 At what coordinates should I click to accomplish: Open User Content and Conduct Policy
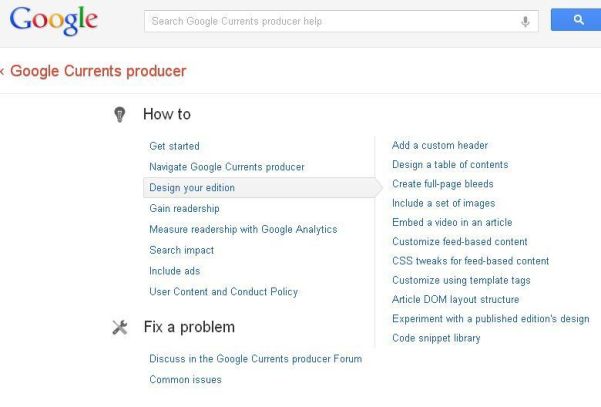pyautogui.click(x=223, y=292)
